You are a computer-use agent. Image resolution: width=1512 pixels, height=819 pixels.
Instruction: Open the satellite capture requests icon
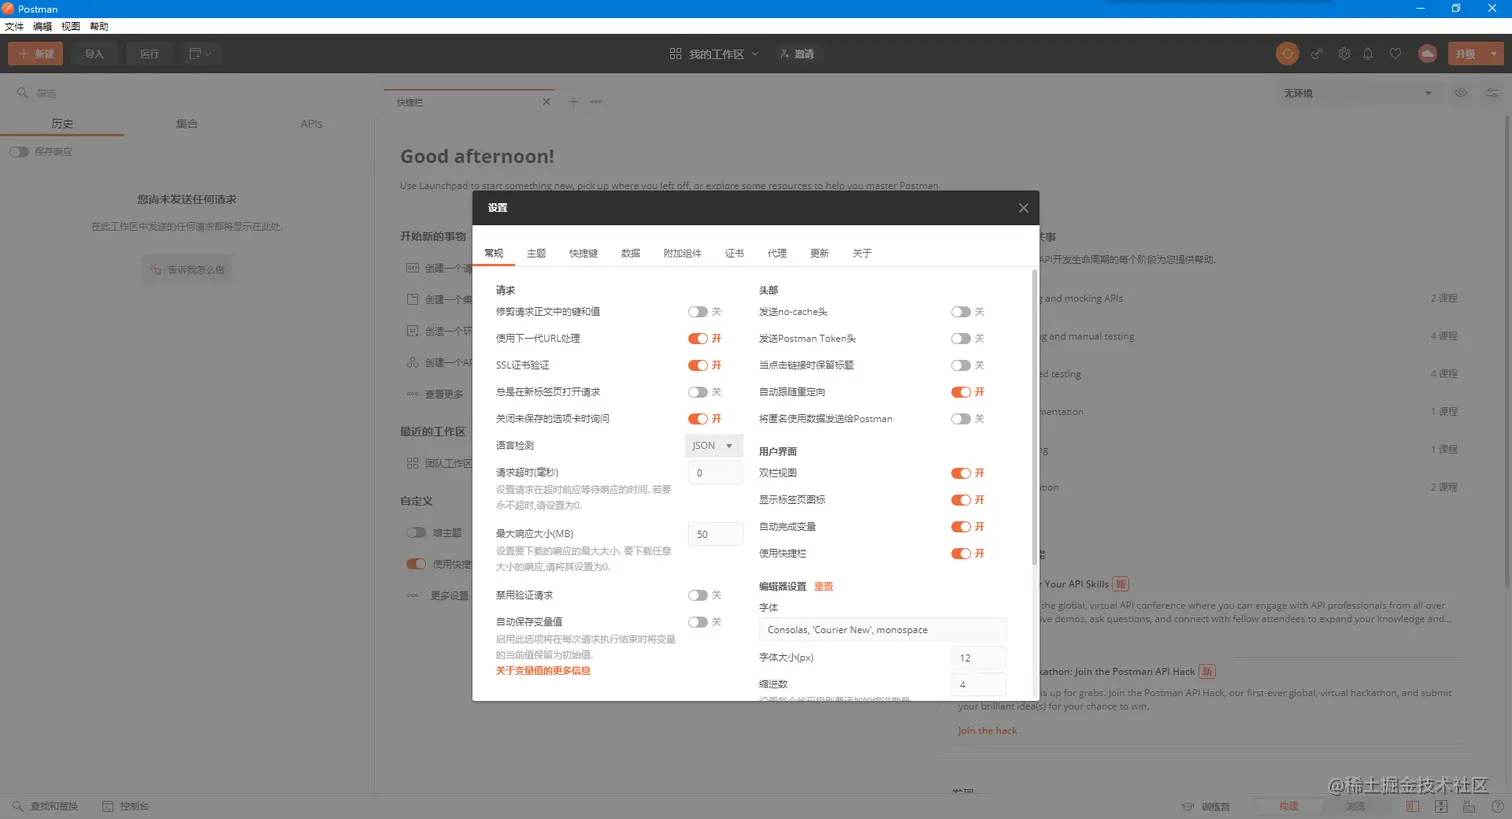pos(1317,54)
